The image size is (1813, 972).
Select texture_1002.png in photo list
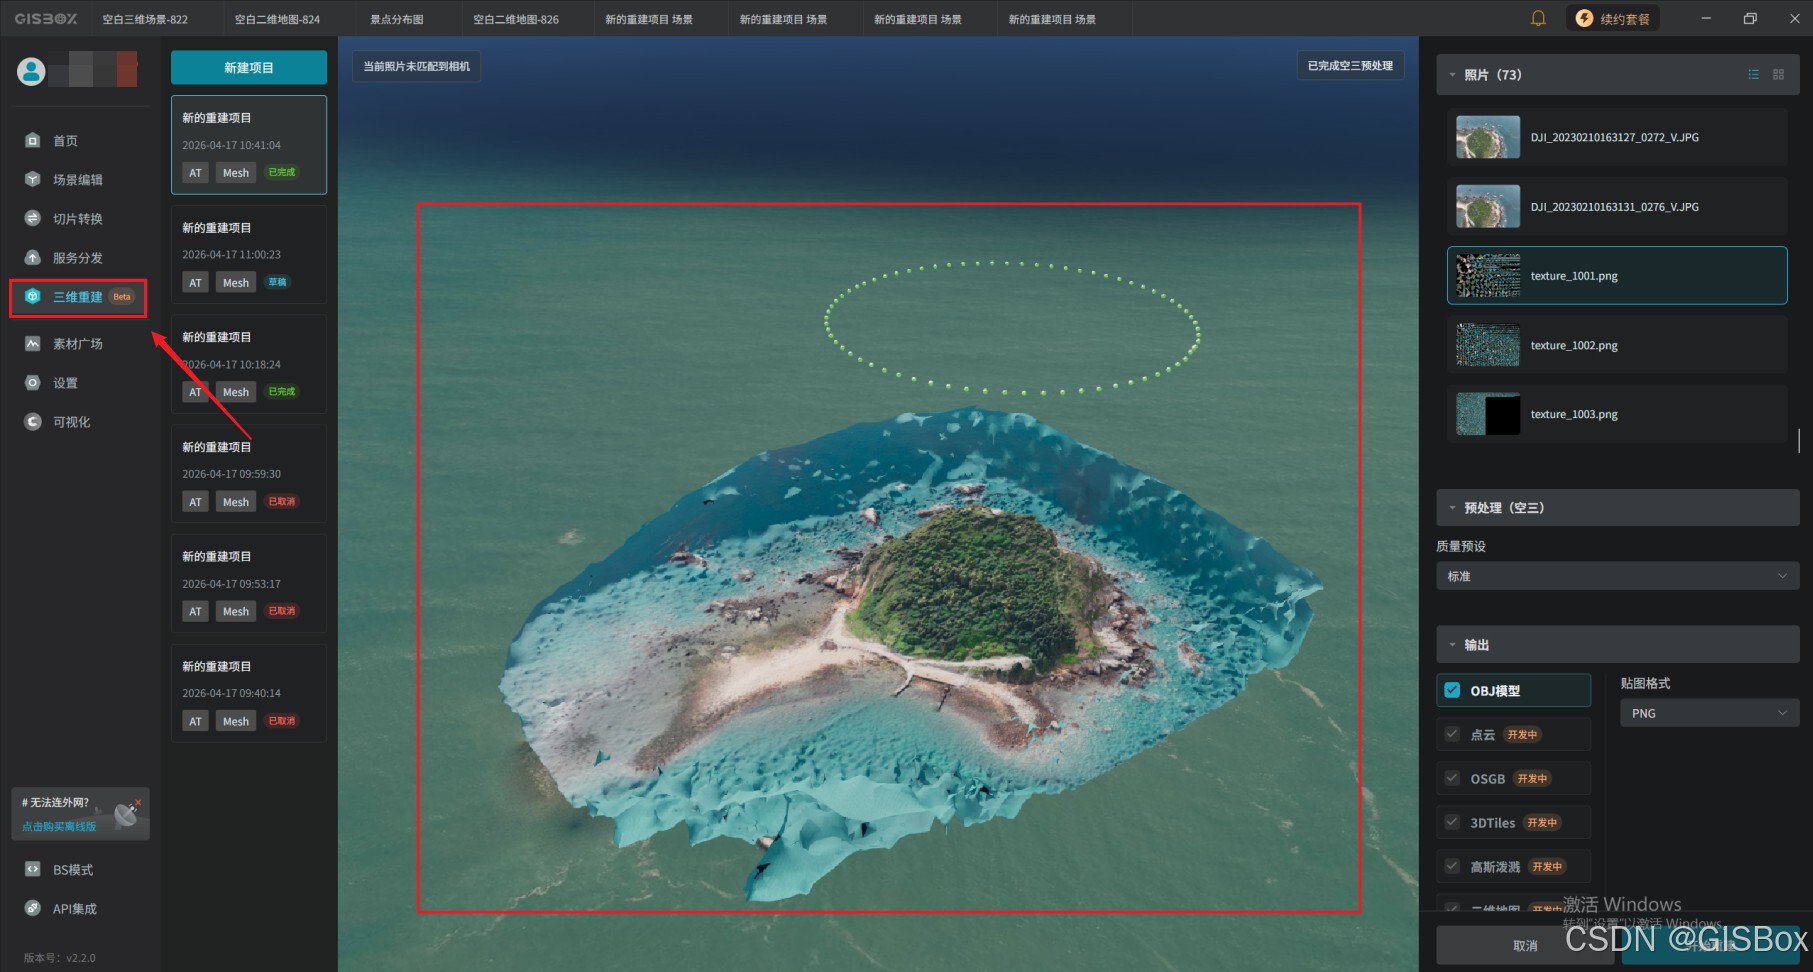pyautogui.click(x=1617, y=345)
